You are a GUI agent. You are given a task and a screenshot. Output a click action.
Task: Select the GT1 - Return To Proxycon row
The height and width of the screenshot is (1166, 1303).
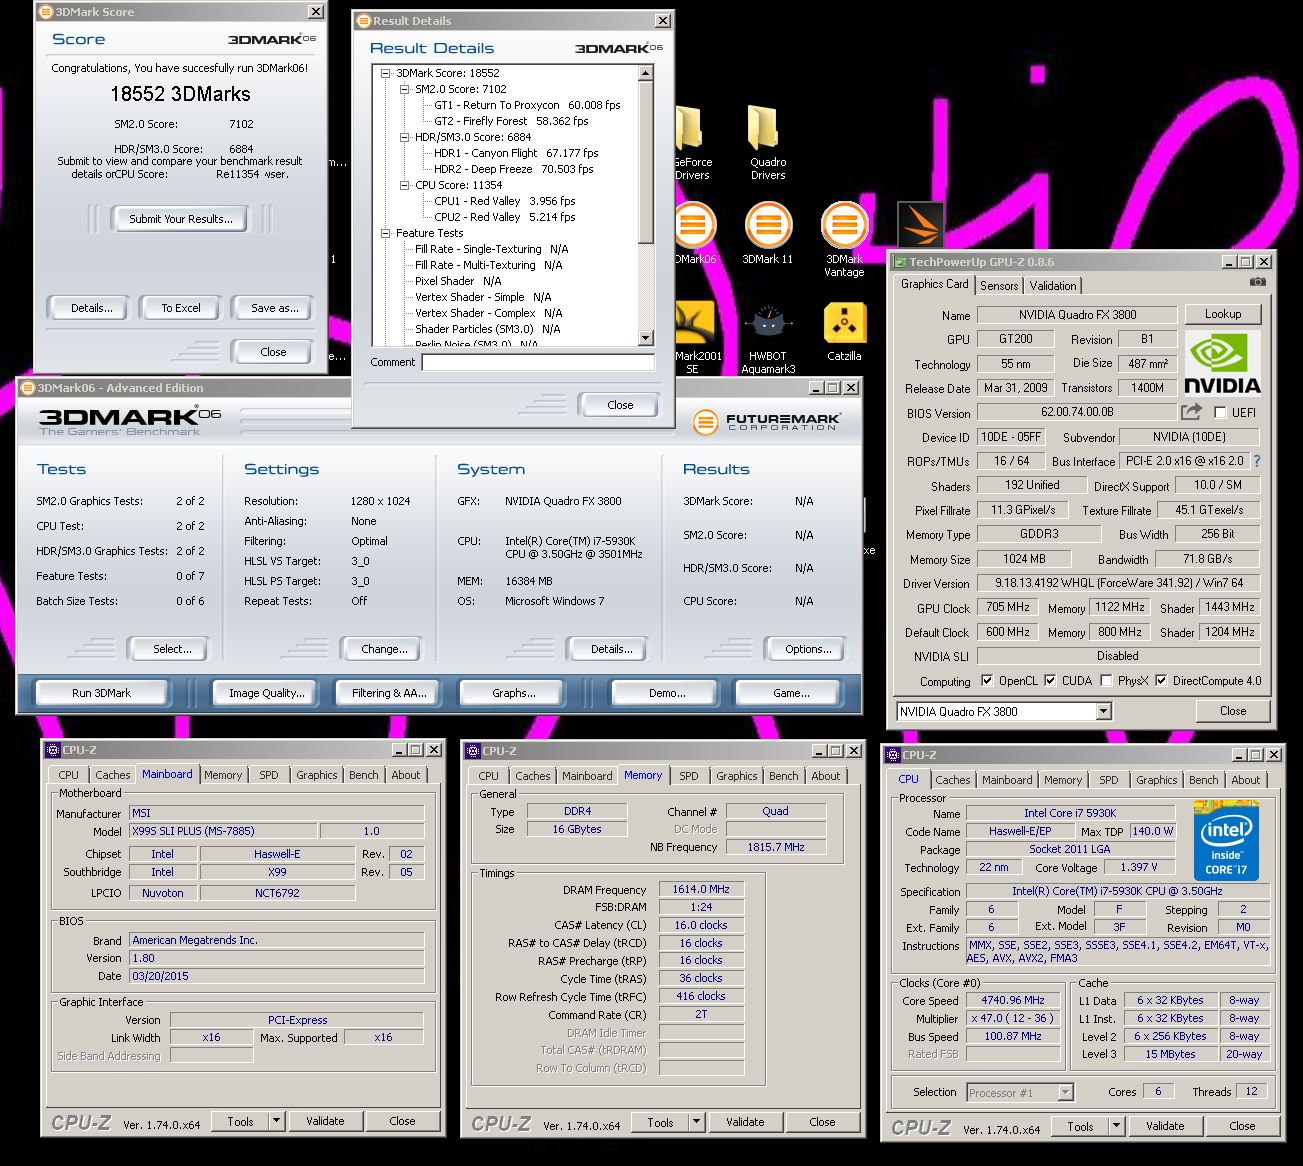[527, 105]
